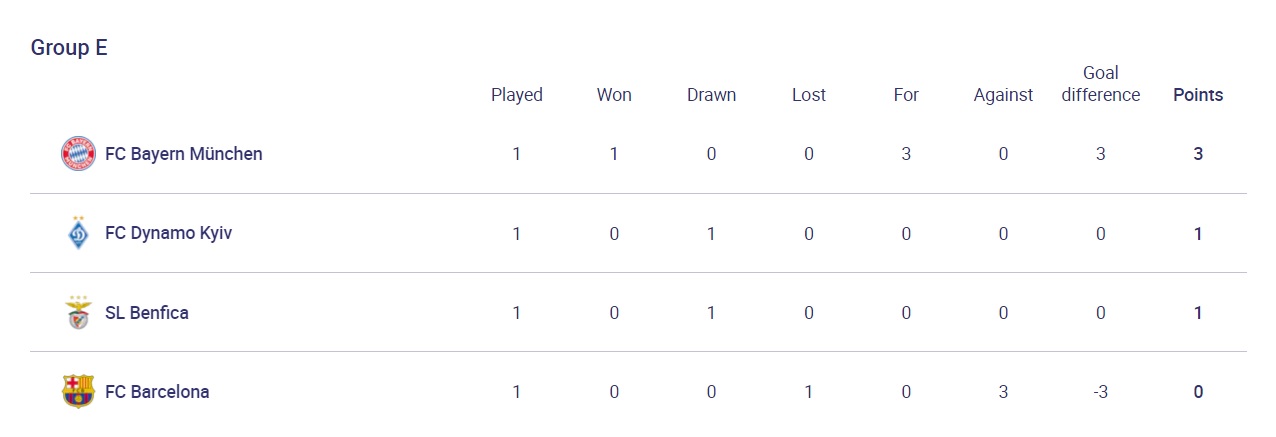Click the Played column header
This screenshot has width=1276, height=437.
tap(517, 95)
